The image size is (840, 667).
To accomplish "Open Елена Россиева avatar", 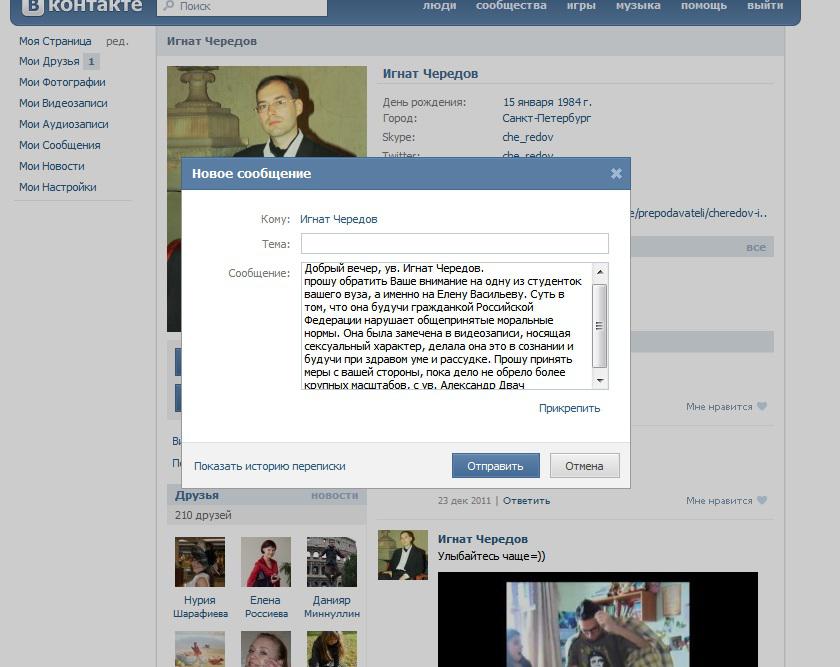I will coord(266,562).
